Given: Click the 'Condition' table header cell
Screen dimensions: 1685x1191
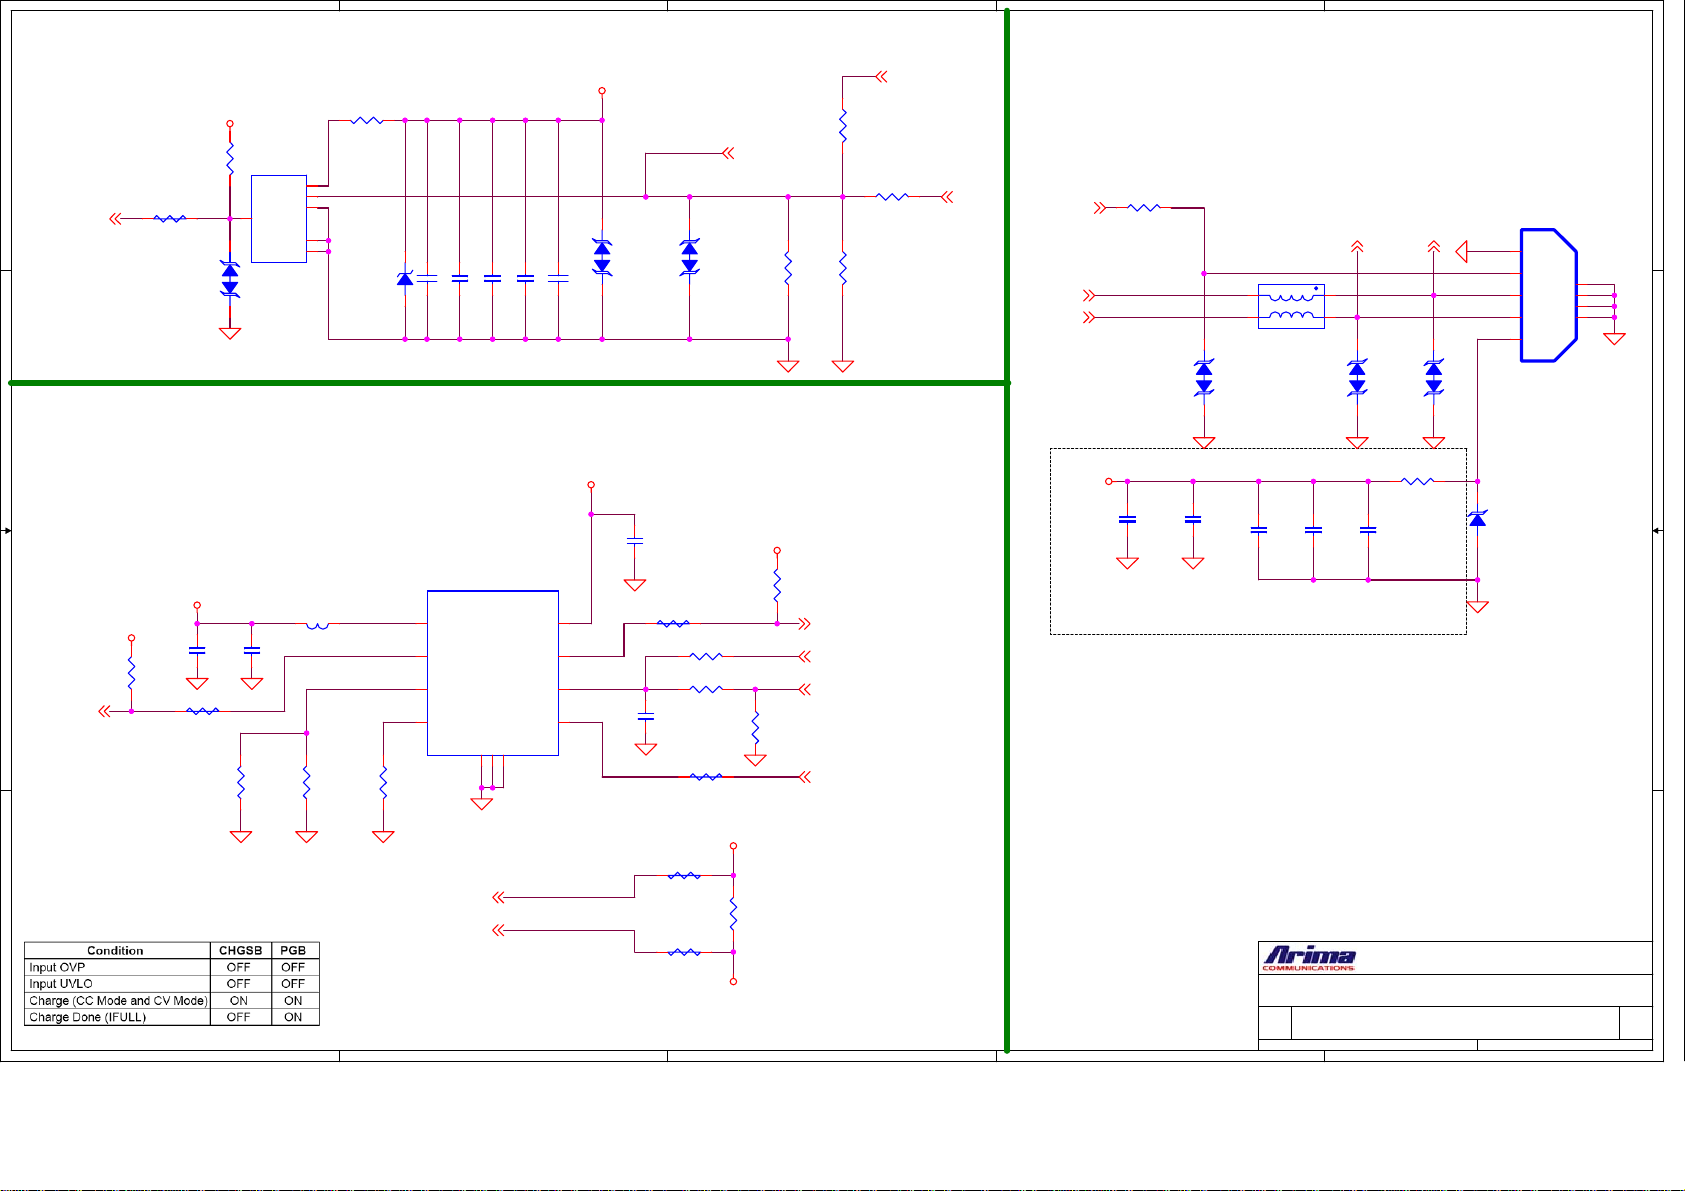Looking at the screenshot, I should tap(115, 951).
